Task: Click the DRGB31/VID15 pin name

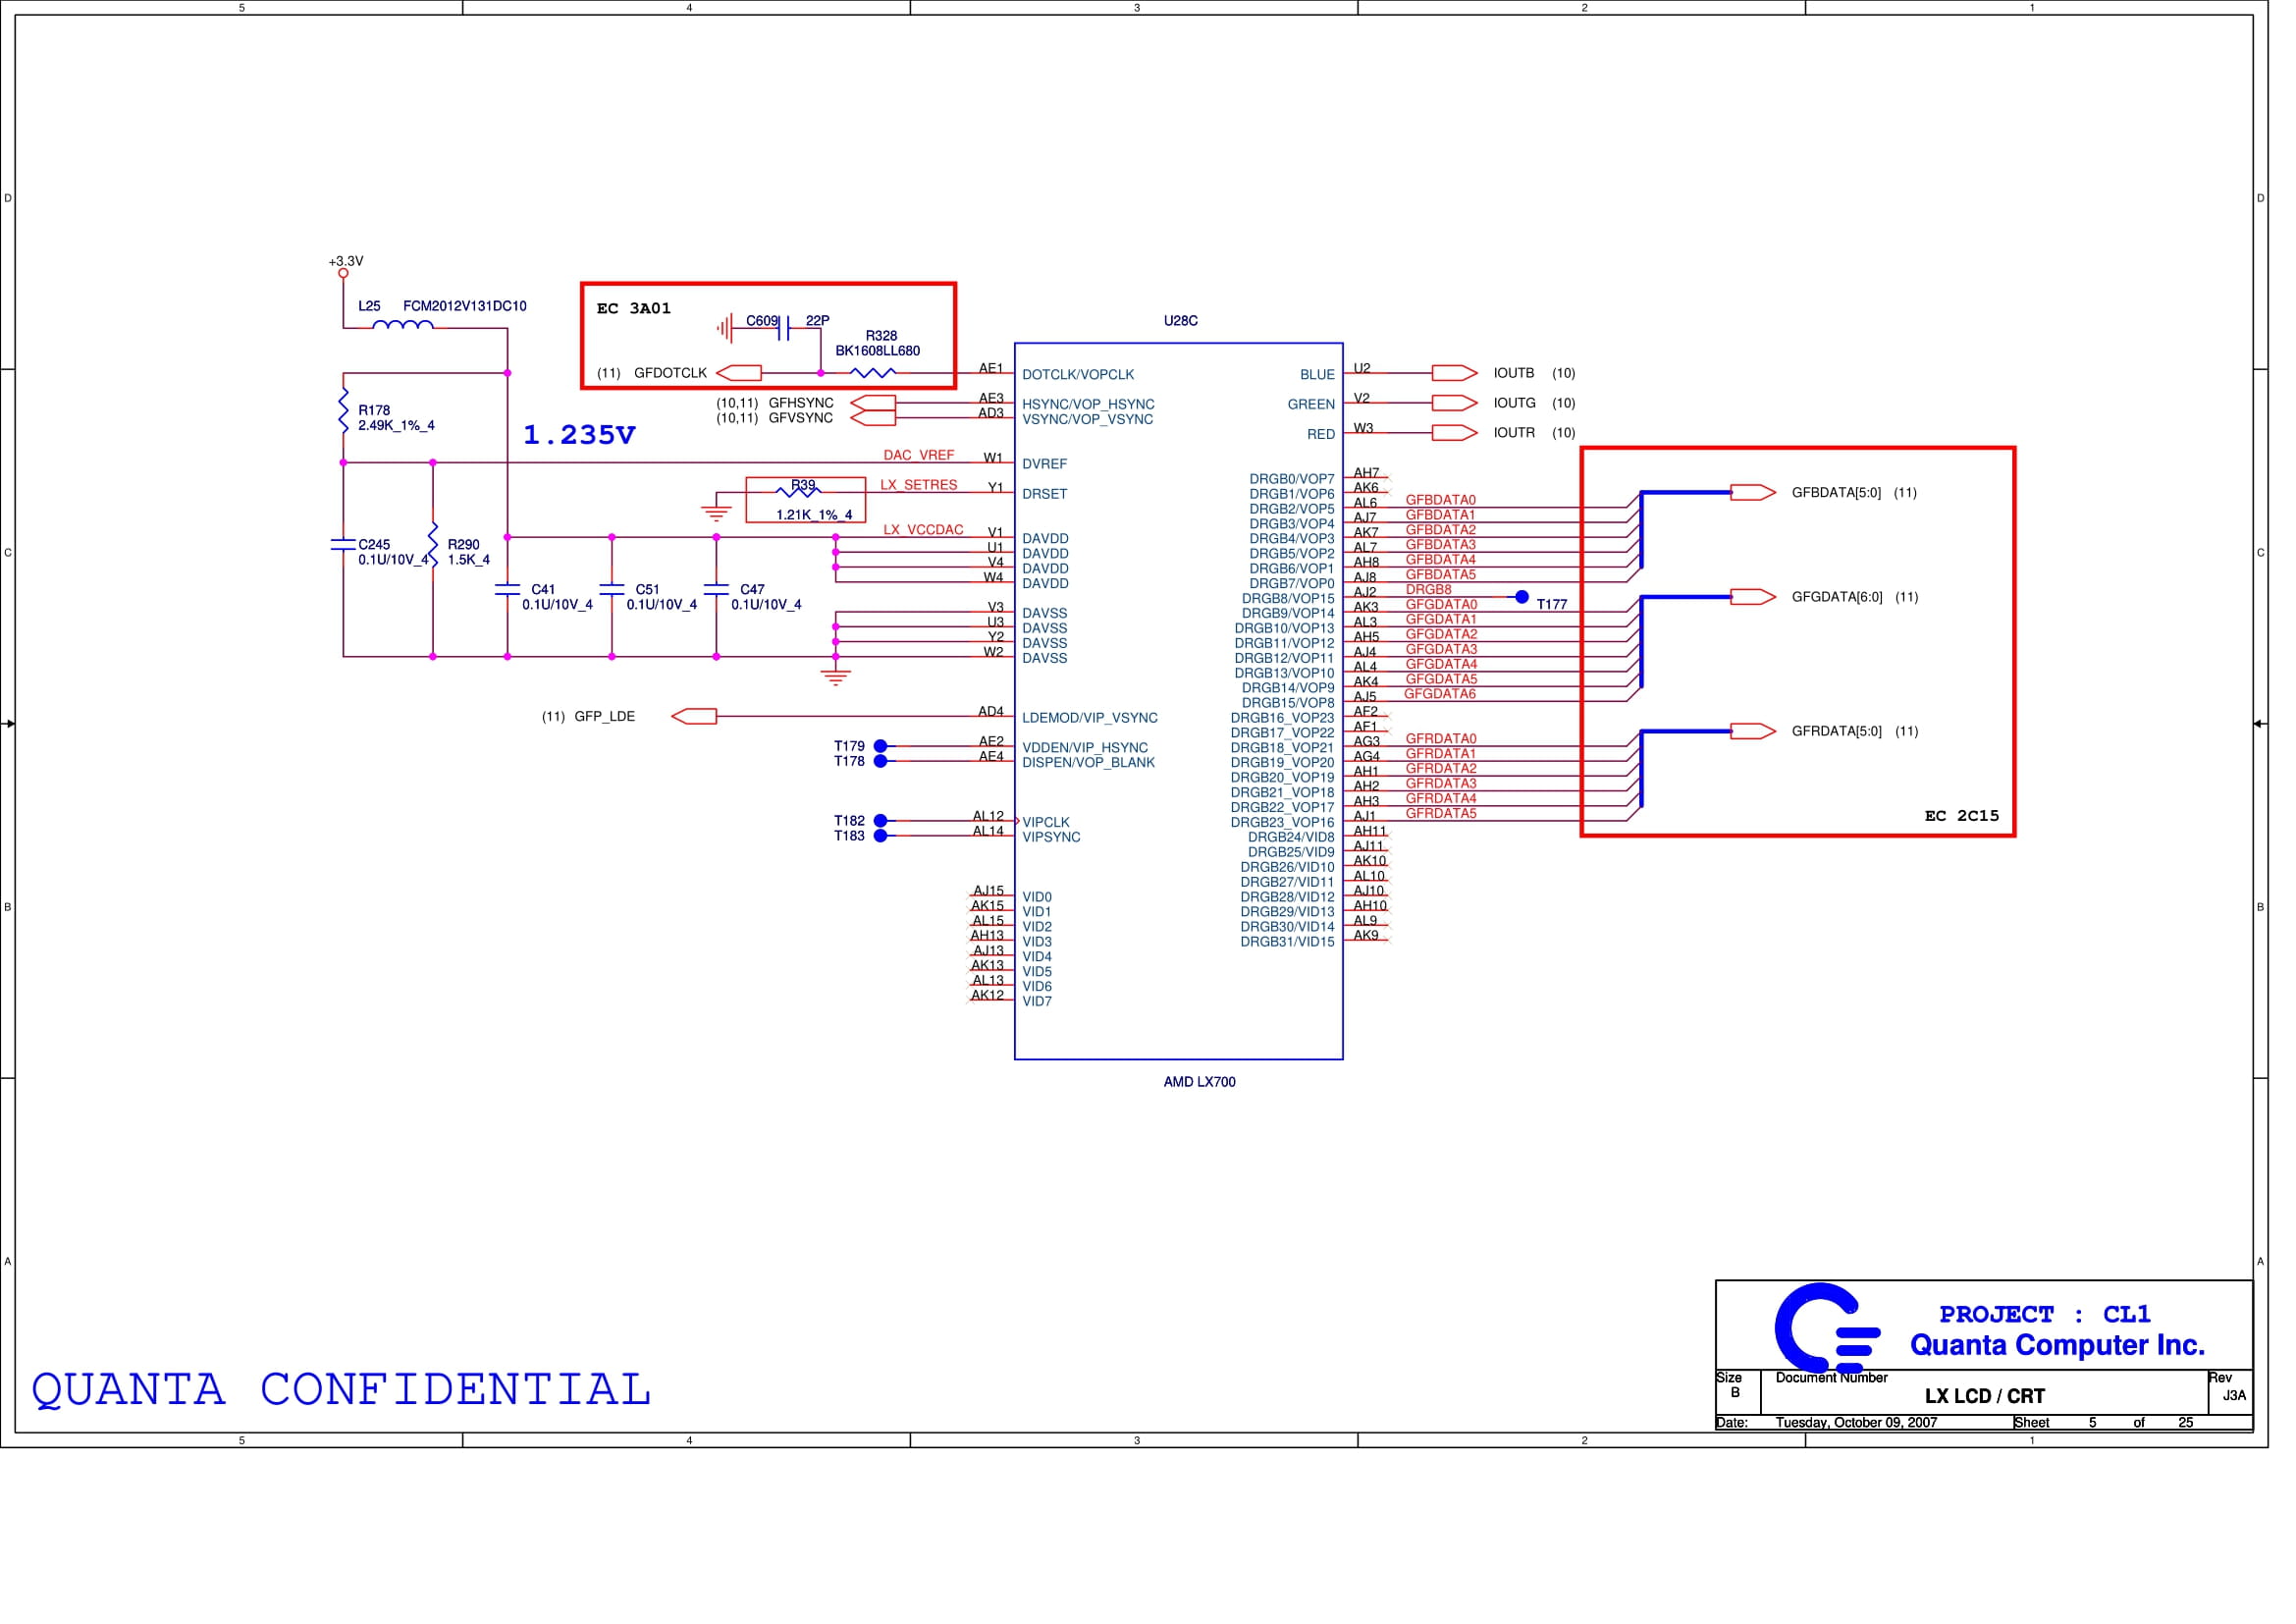Action: coord(1288,943)
